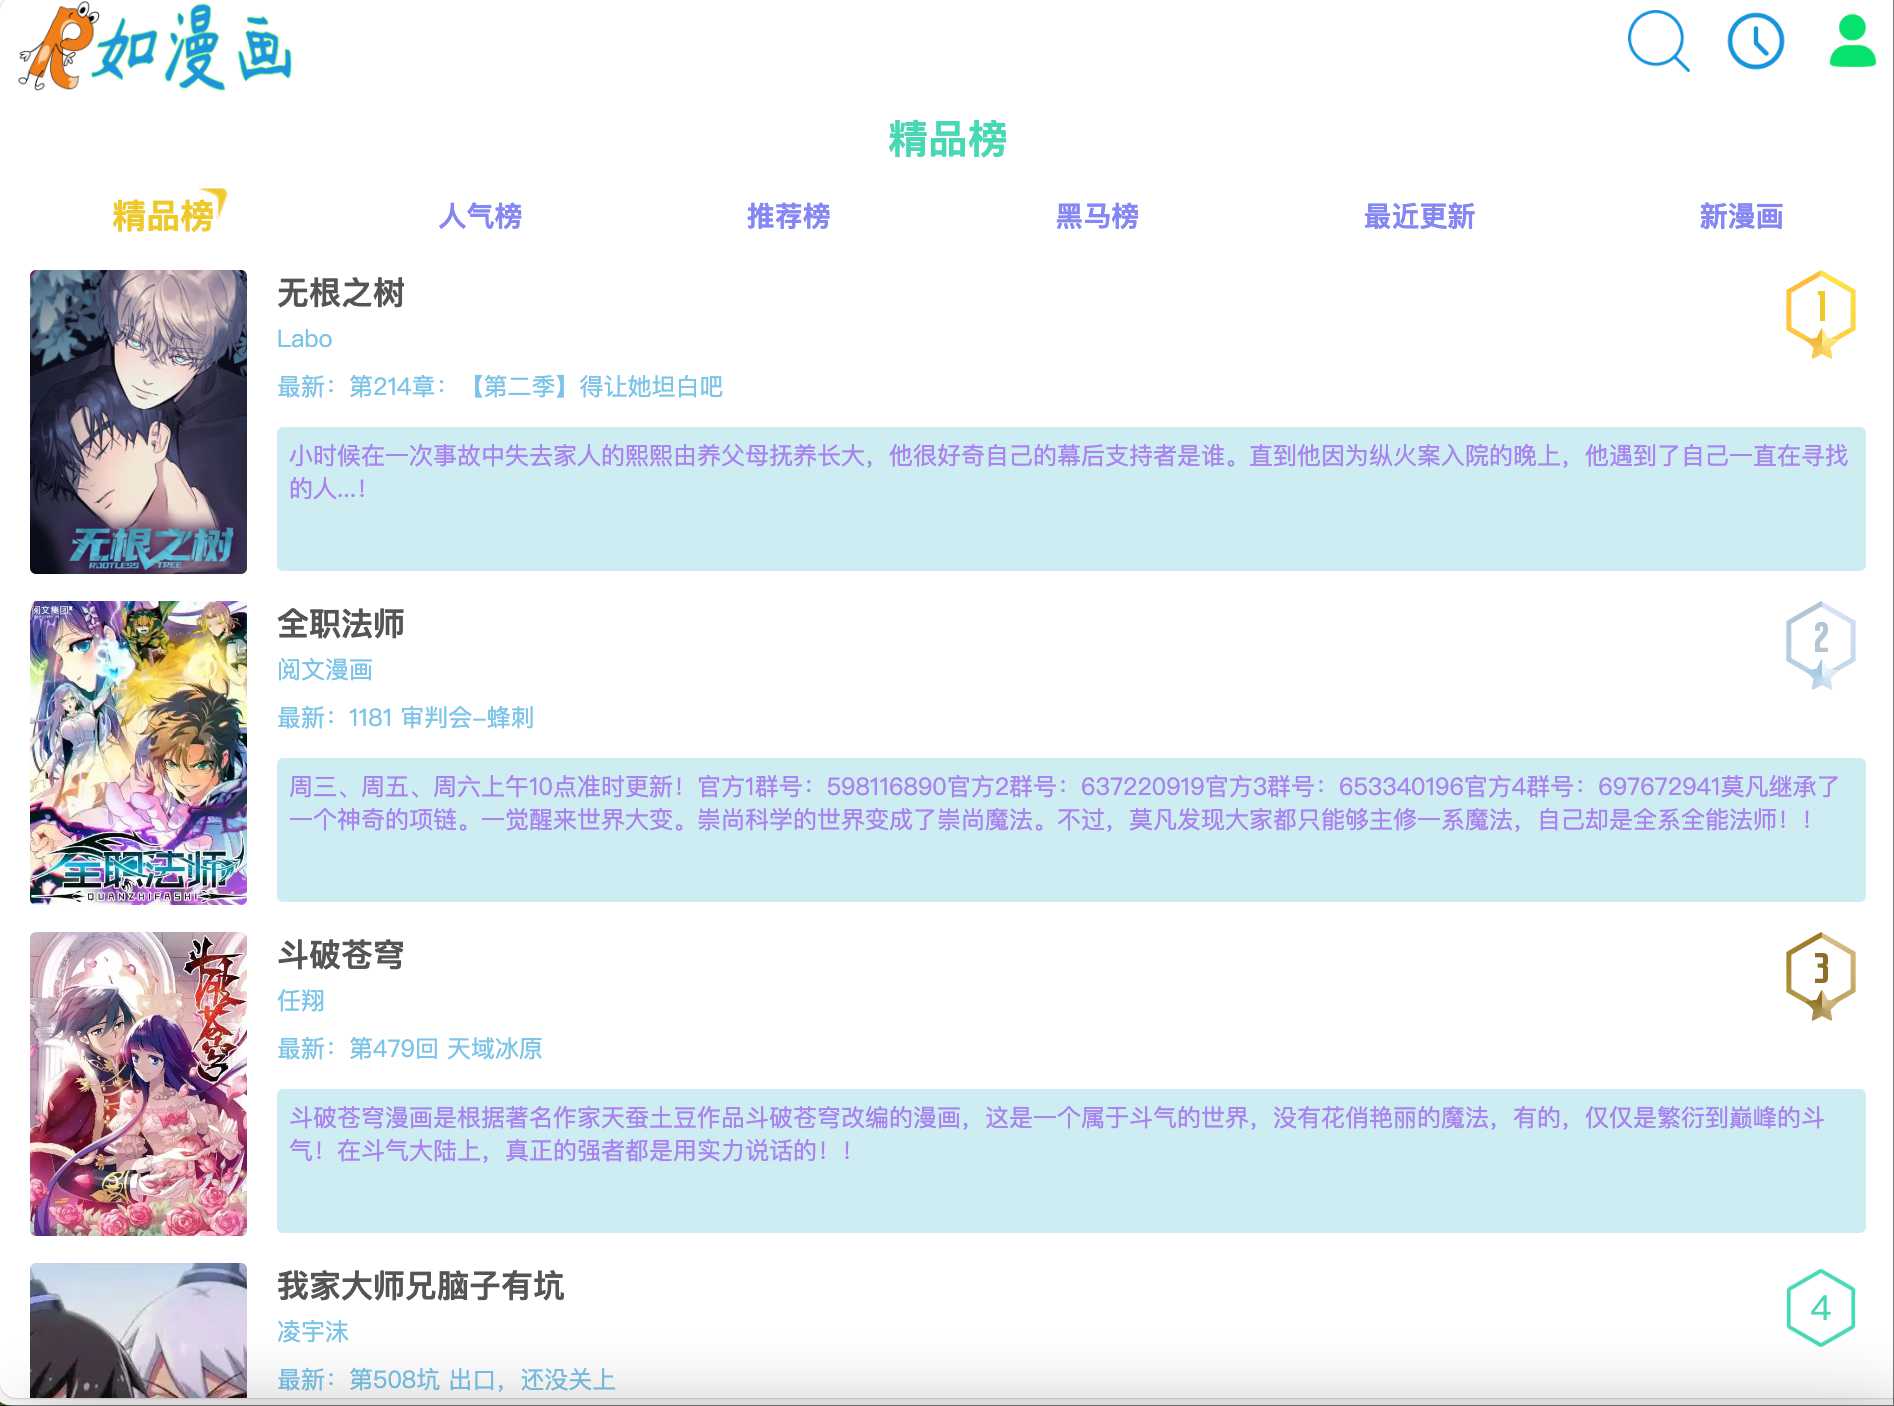View author Labo's page
Image resolution: width=1894 pixels, height=1406 pixels.
tap(305, 339)
